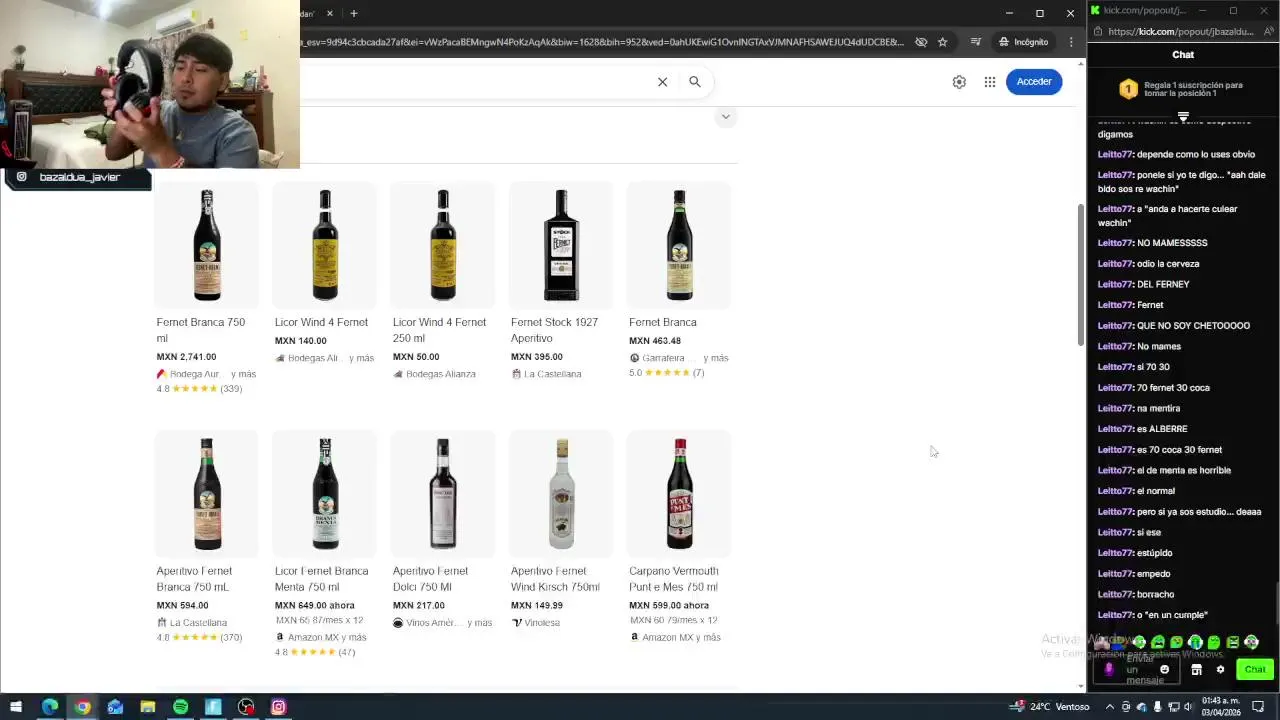Open the clock showing 01:43 a. m.
The width and height of the screenshot is (1280, 720).
click(1220, 707)
